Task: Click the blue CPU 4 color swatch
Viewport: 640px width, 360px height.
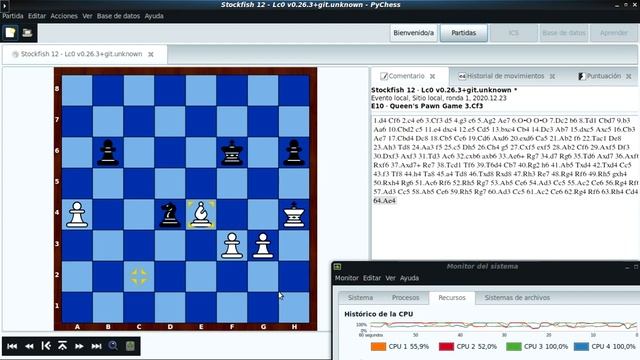Action: coord(581,347)
